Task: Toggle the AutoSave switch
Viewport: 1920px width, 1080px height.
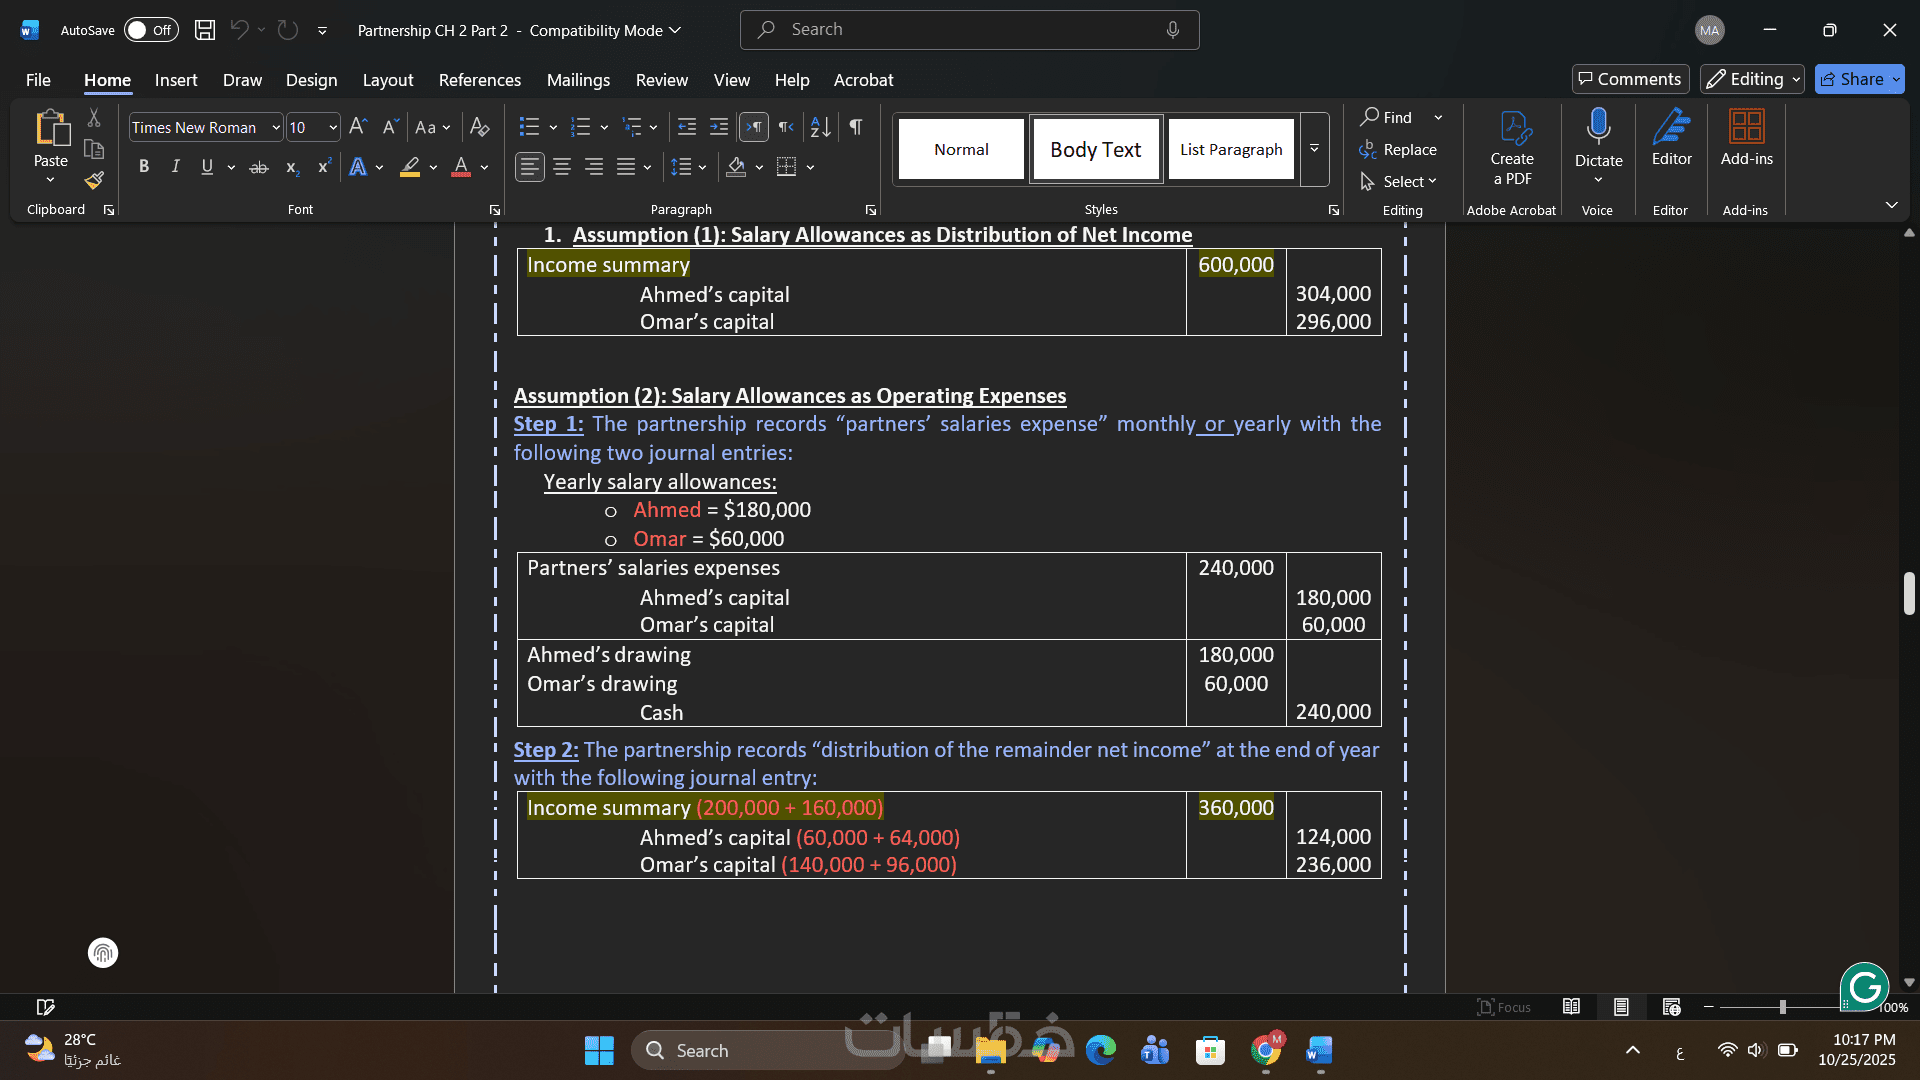Action: point(151,30)
